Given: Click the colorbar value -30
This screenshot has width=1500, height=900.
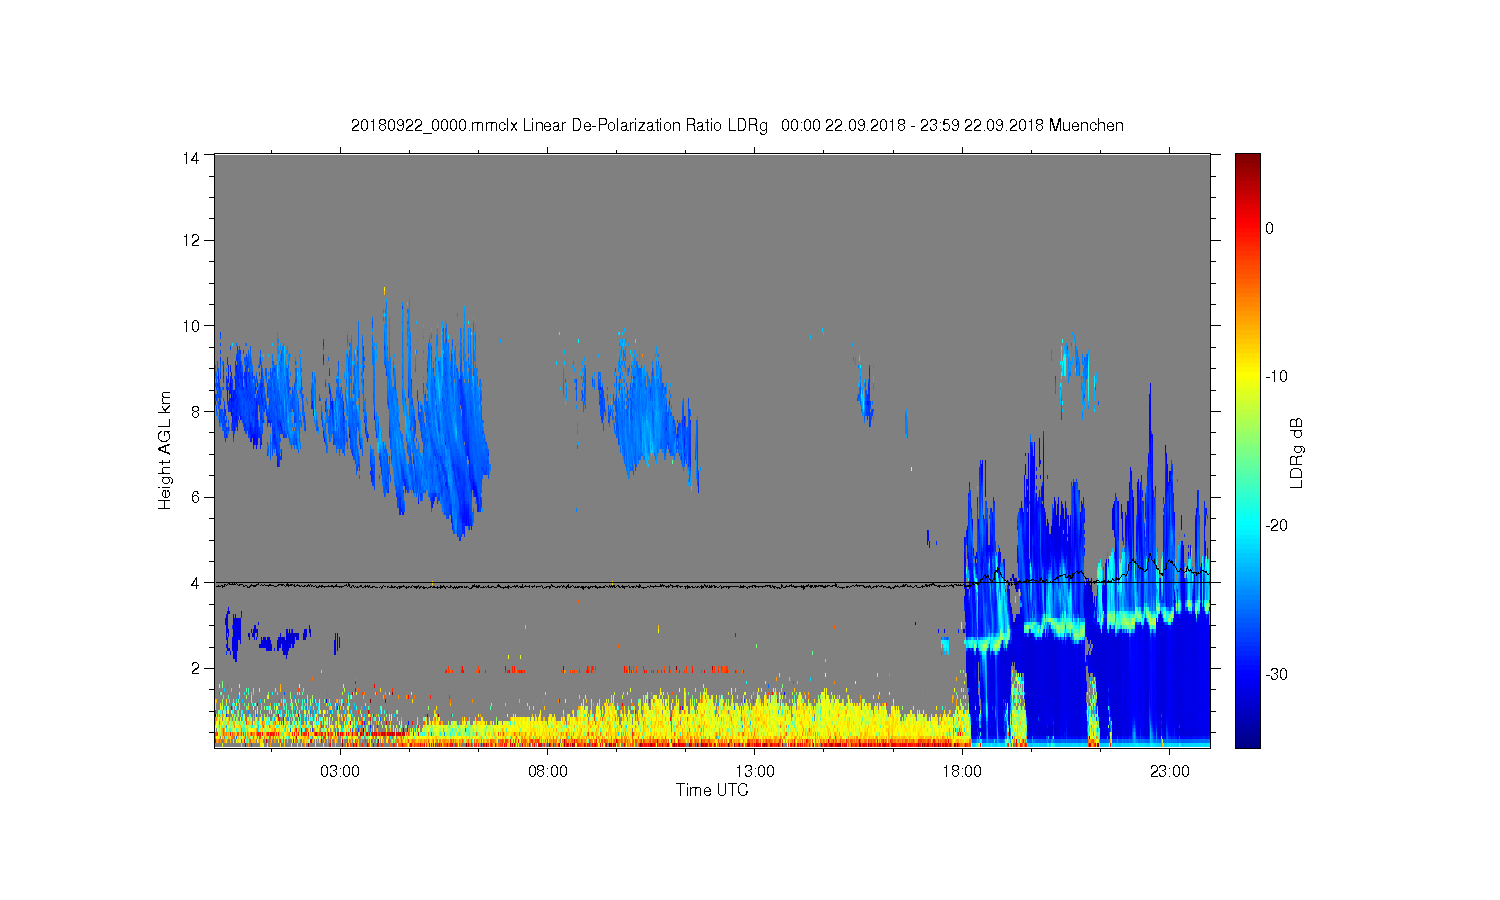Looking at the screenshot, I should [1276, 675].
